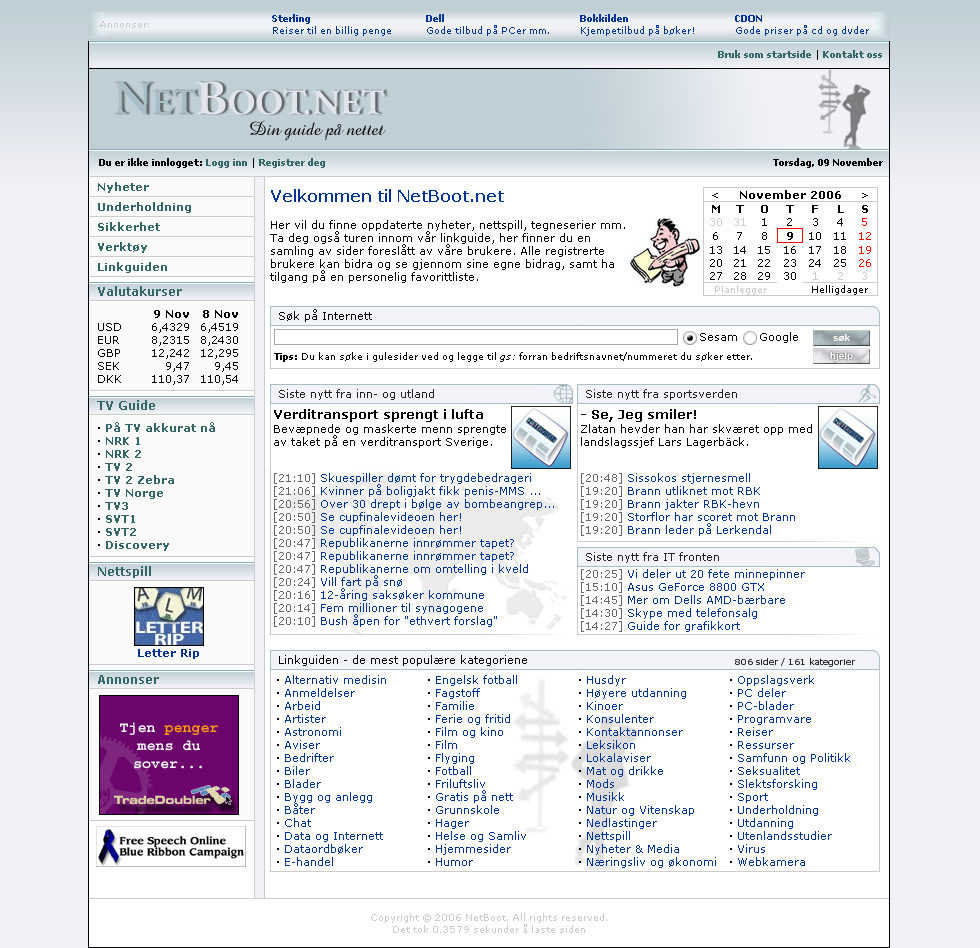Click the Helligdager calendar link
The image size is (980, 948).
[x=839, y=290]
